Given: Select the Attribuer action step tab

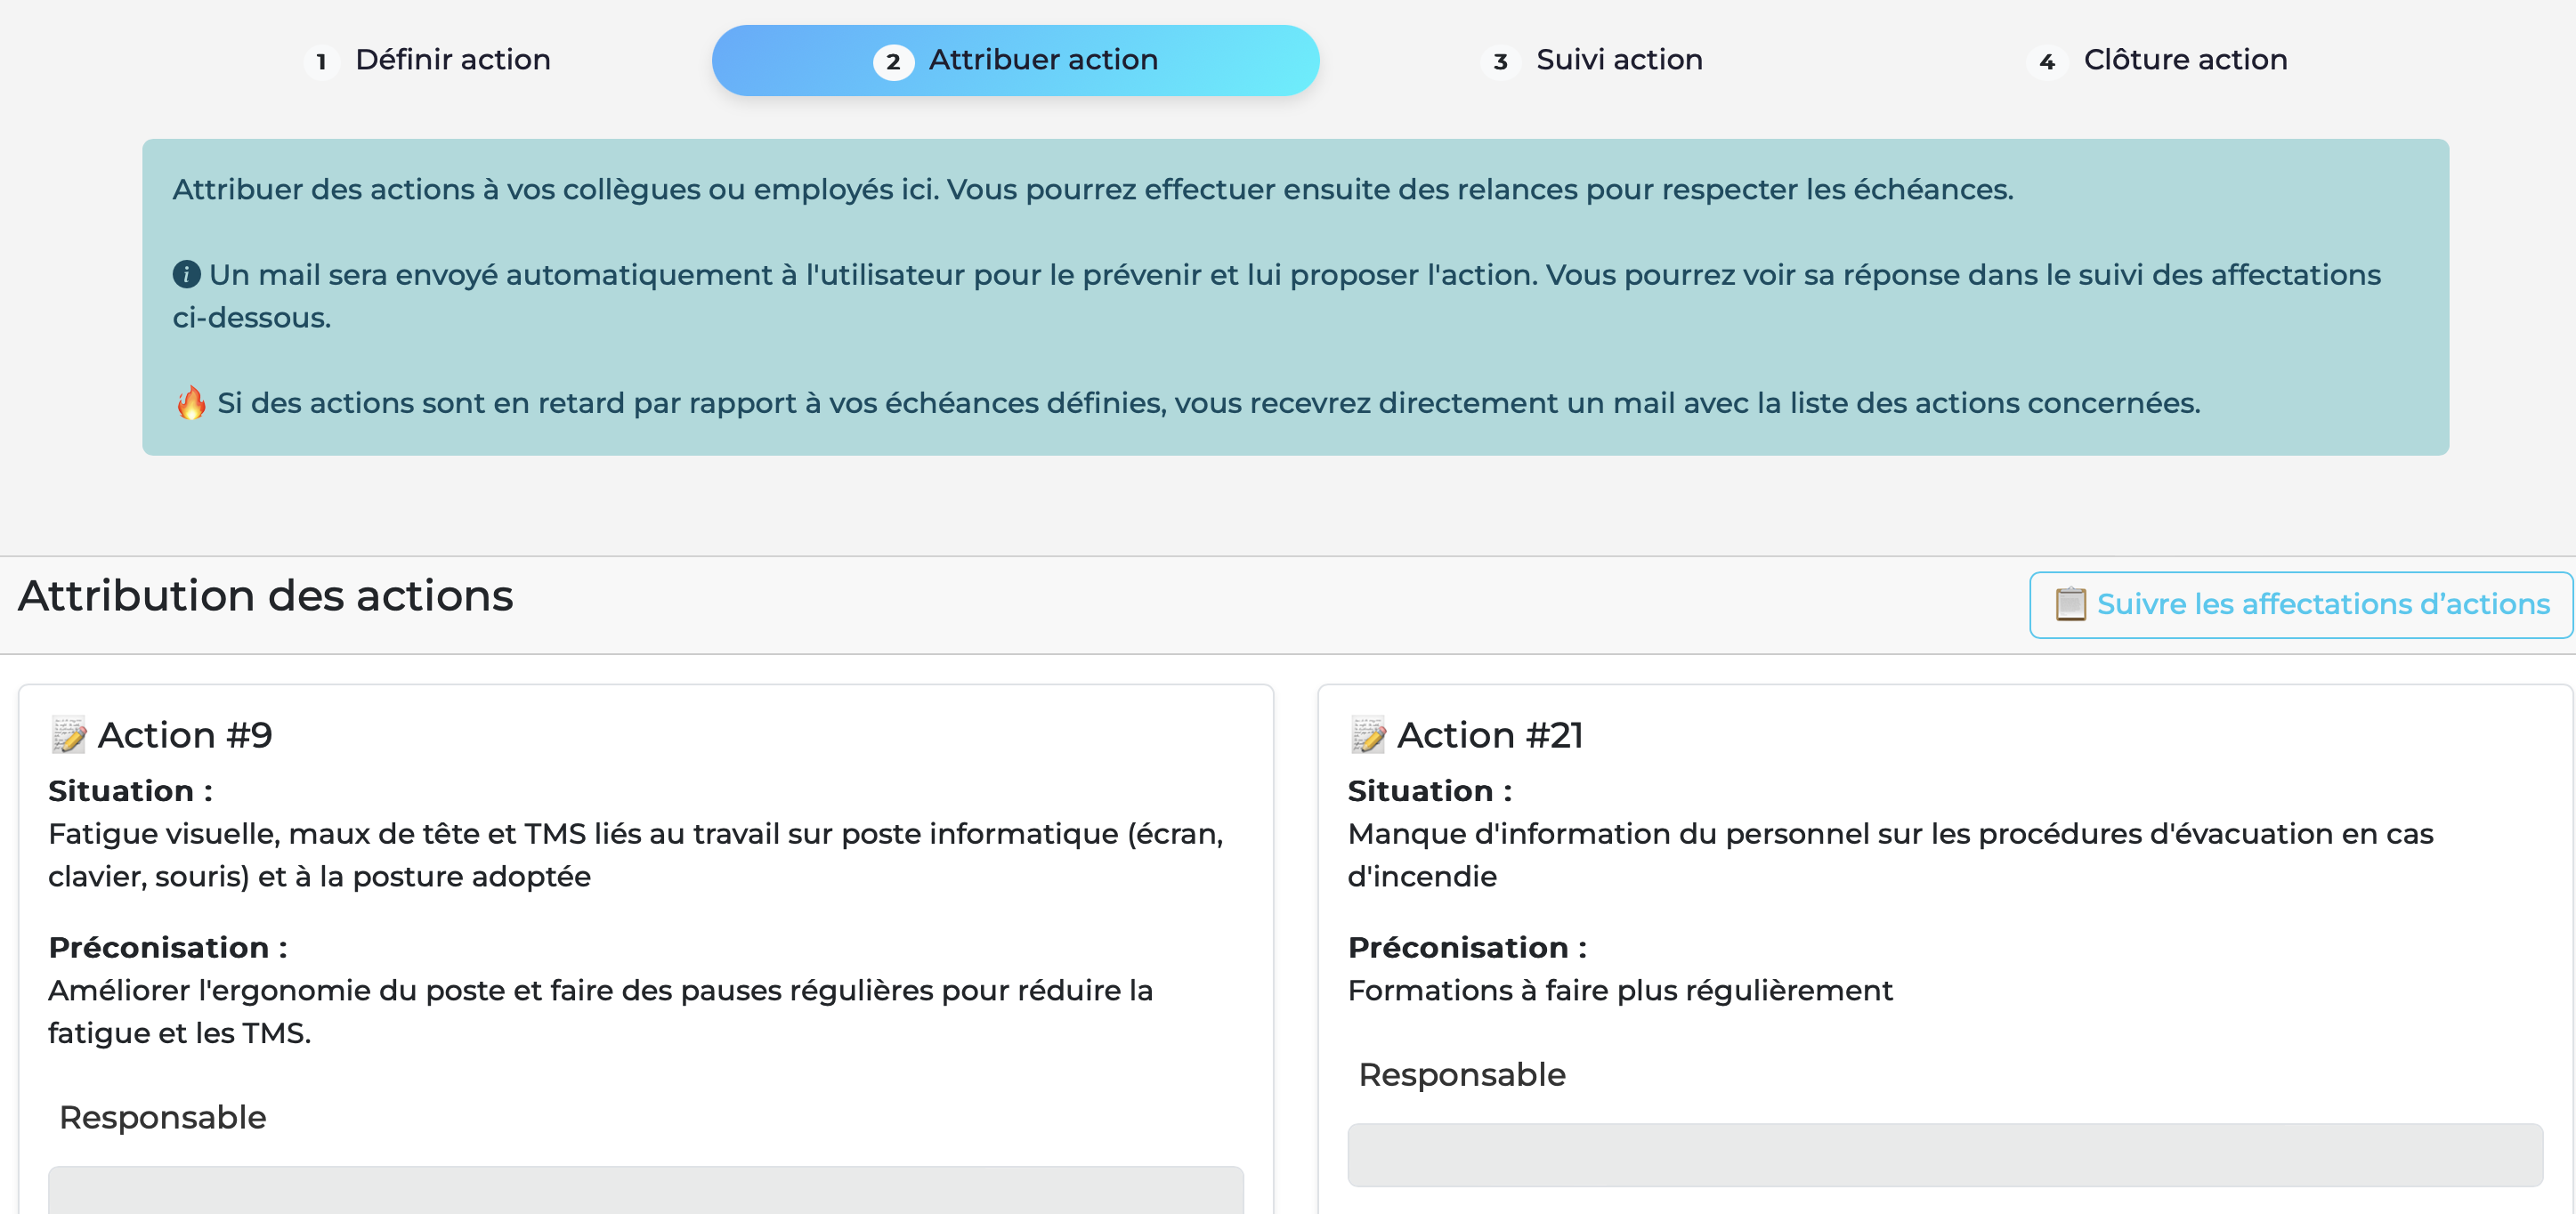Looking at the screenshot, I should tap(1015, 60).
